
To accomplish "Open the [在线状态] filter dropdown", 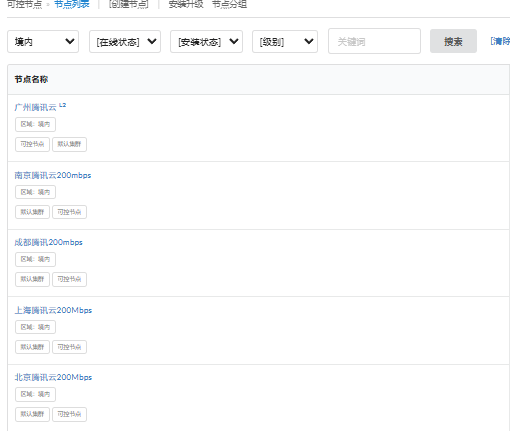I will [x=125, y=42].
